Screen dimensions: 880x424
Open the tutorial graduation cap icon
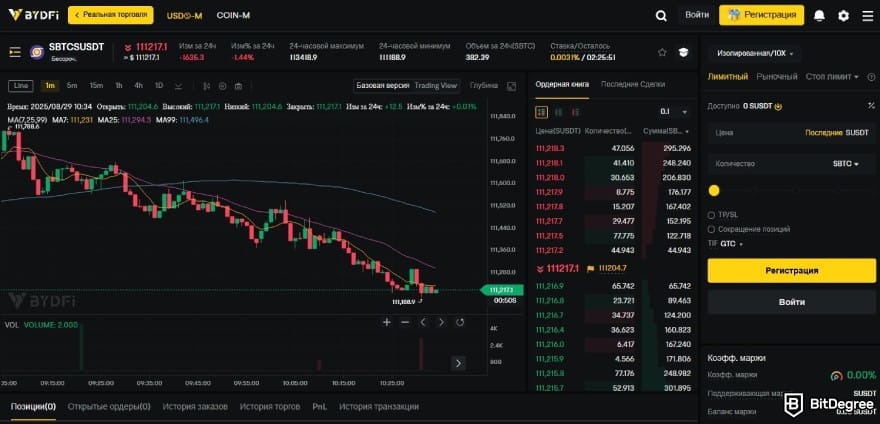[x=683, y=52]
